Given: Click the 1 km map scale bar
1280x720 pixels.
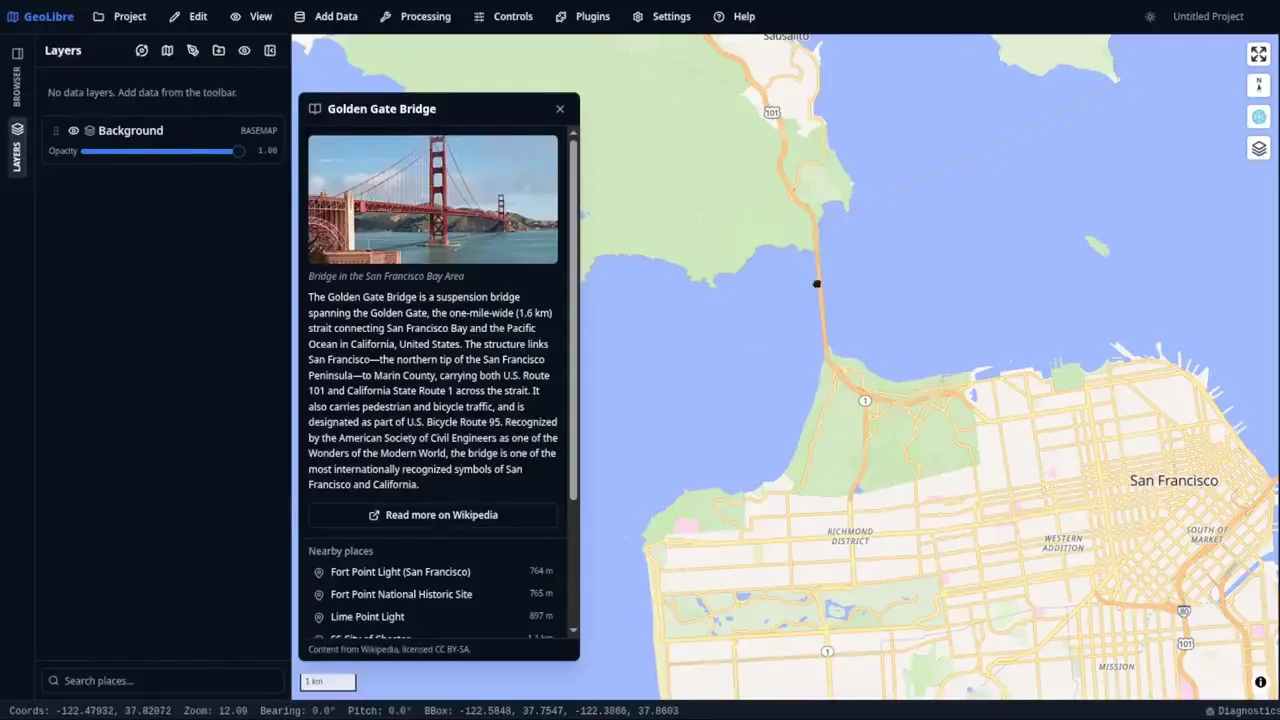Looking at the screenshot, I should (x=328, y=682).
